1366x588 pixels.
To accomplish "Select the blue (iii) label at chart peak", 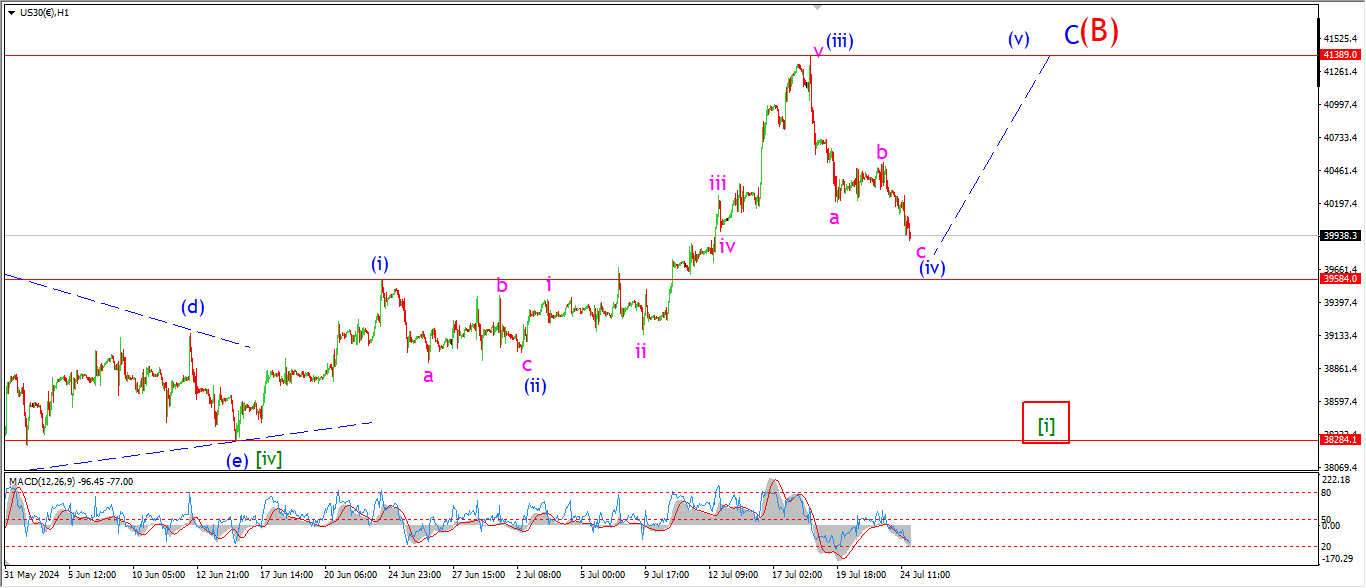I will [x=839, y=41].
